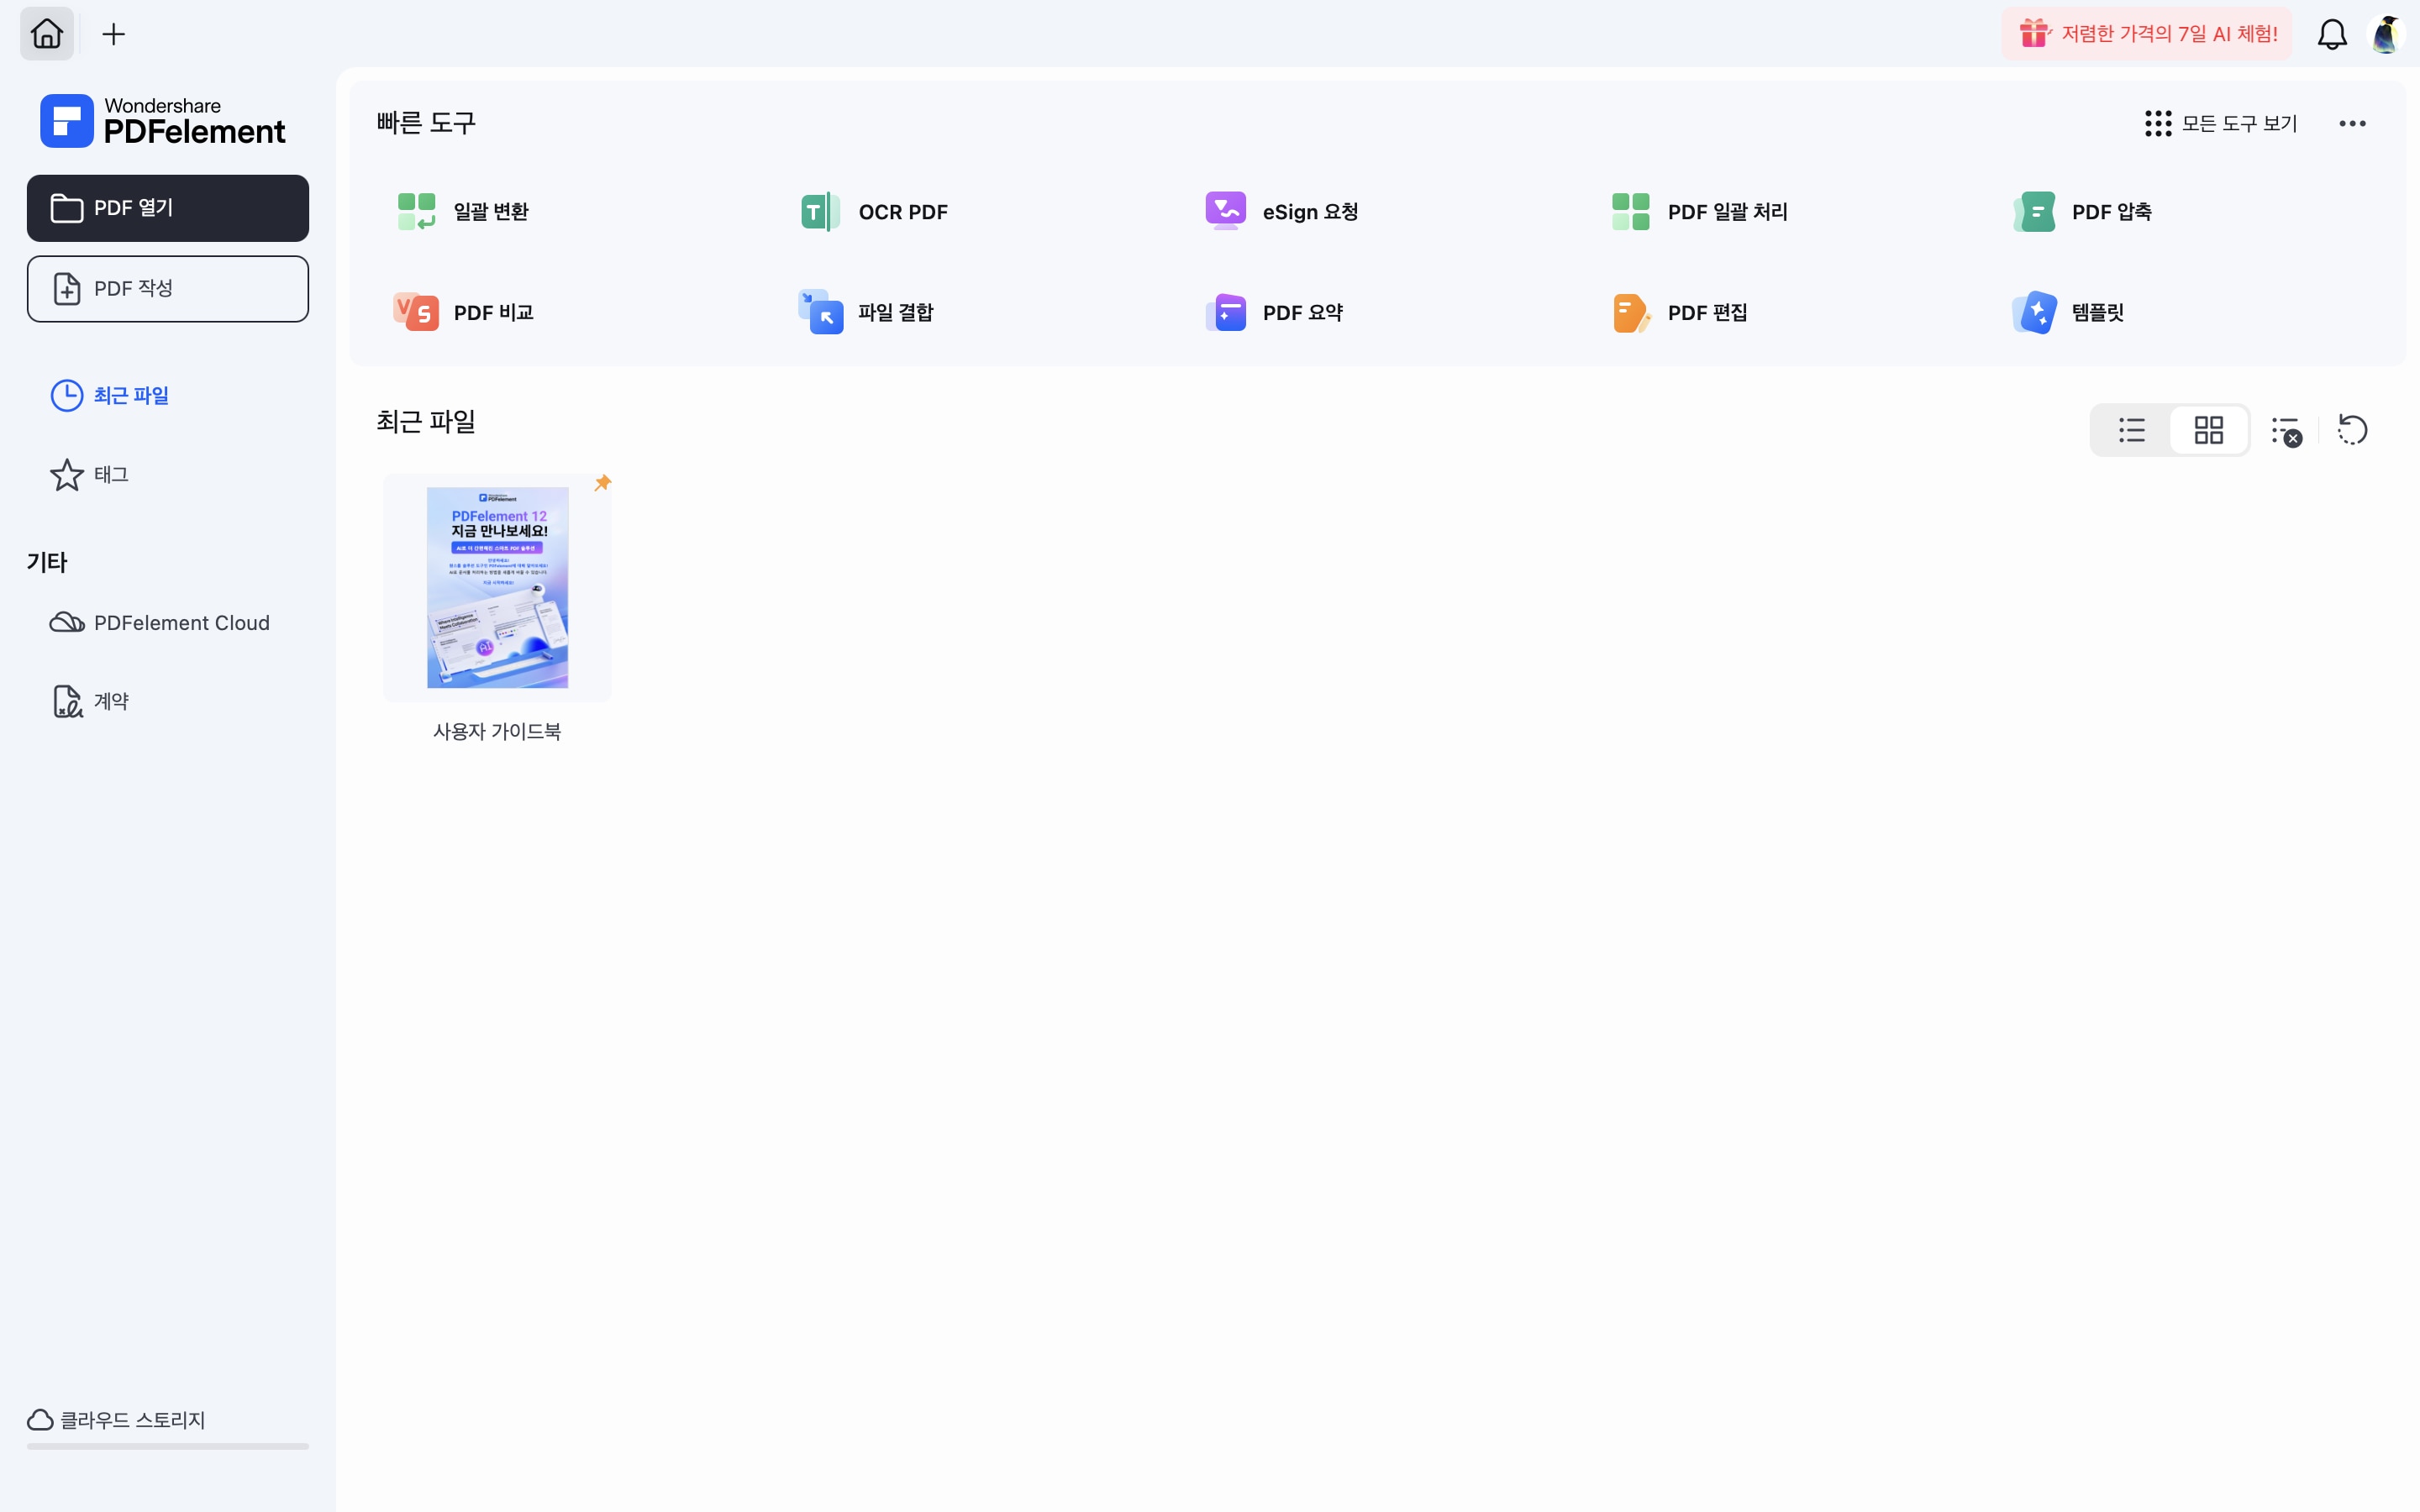Launch the 일괄 변환 tool
This screenshot has width=2420, height=1512.
pyautogui.click(x=489, y=211)
